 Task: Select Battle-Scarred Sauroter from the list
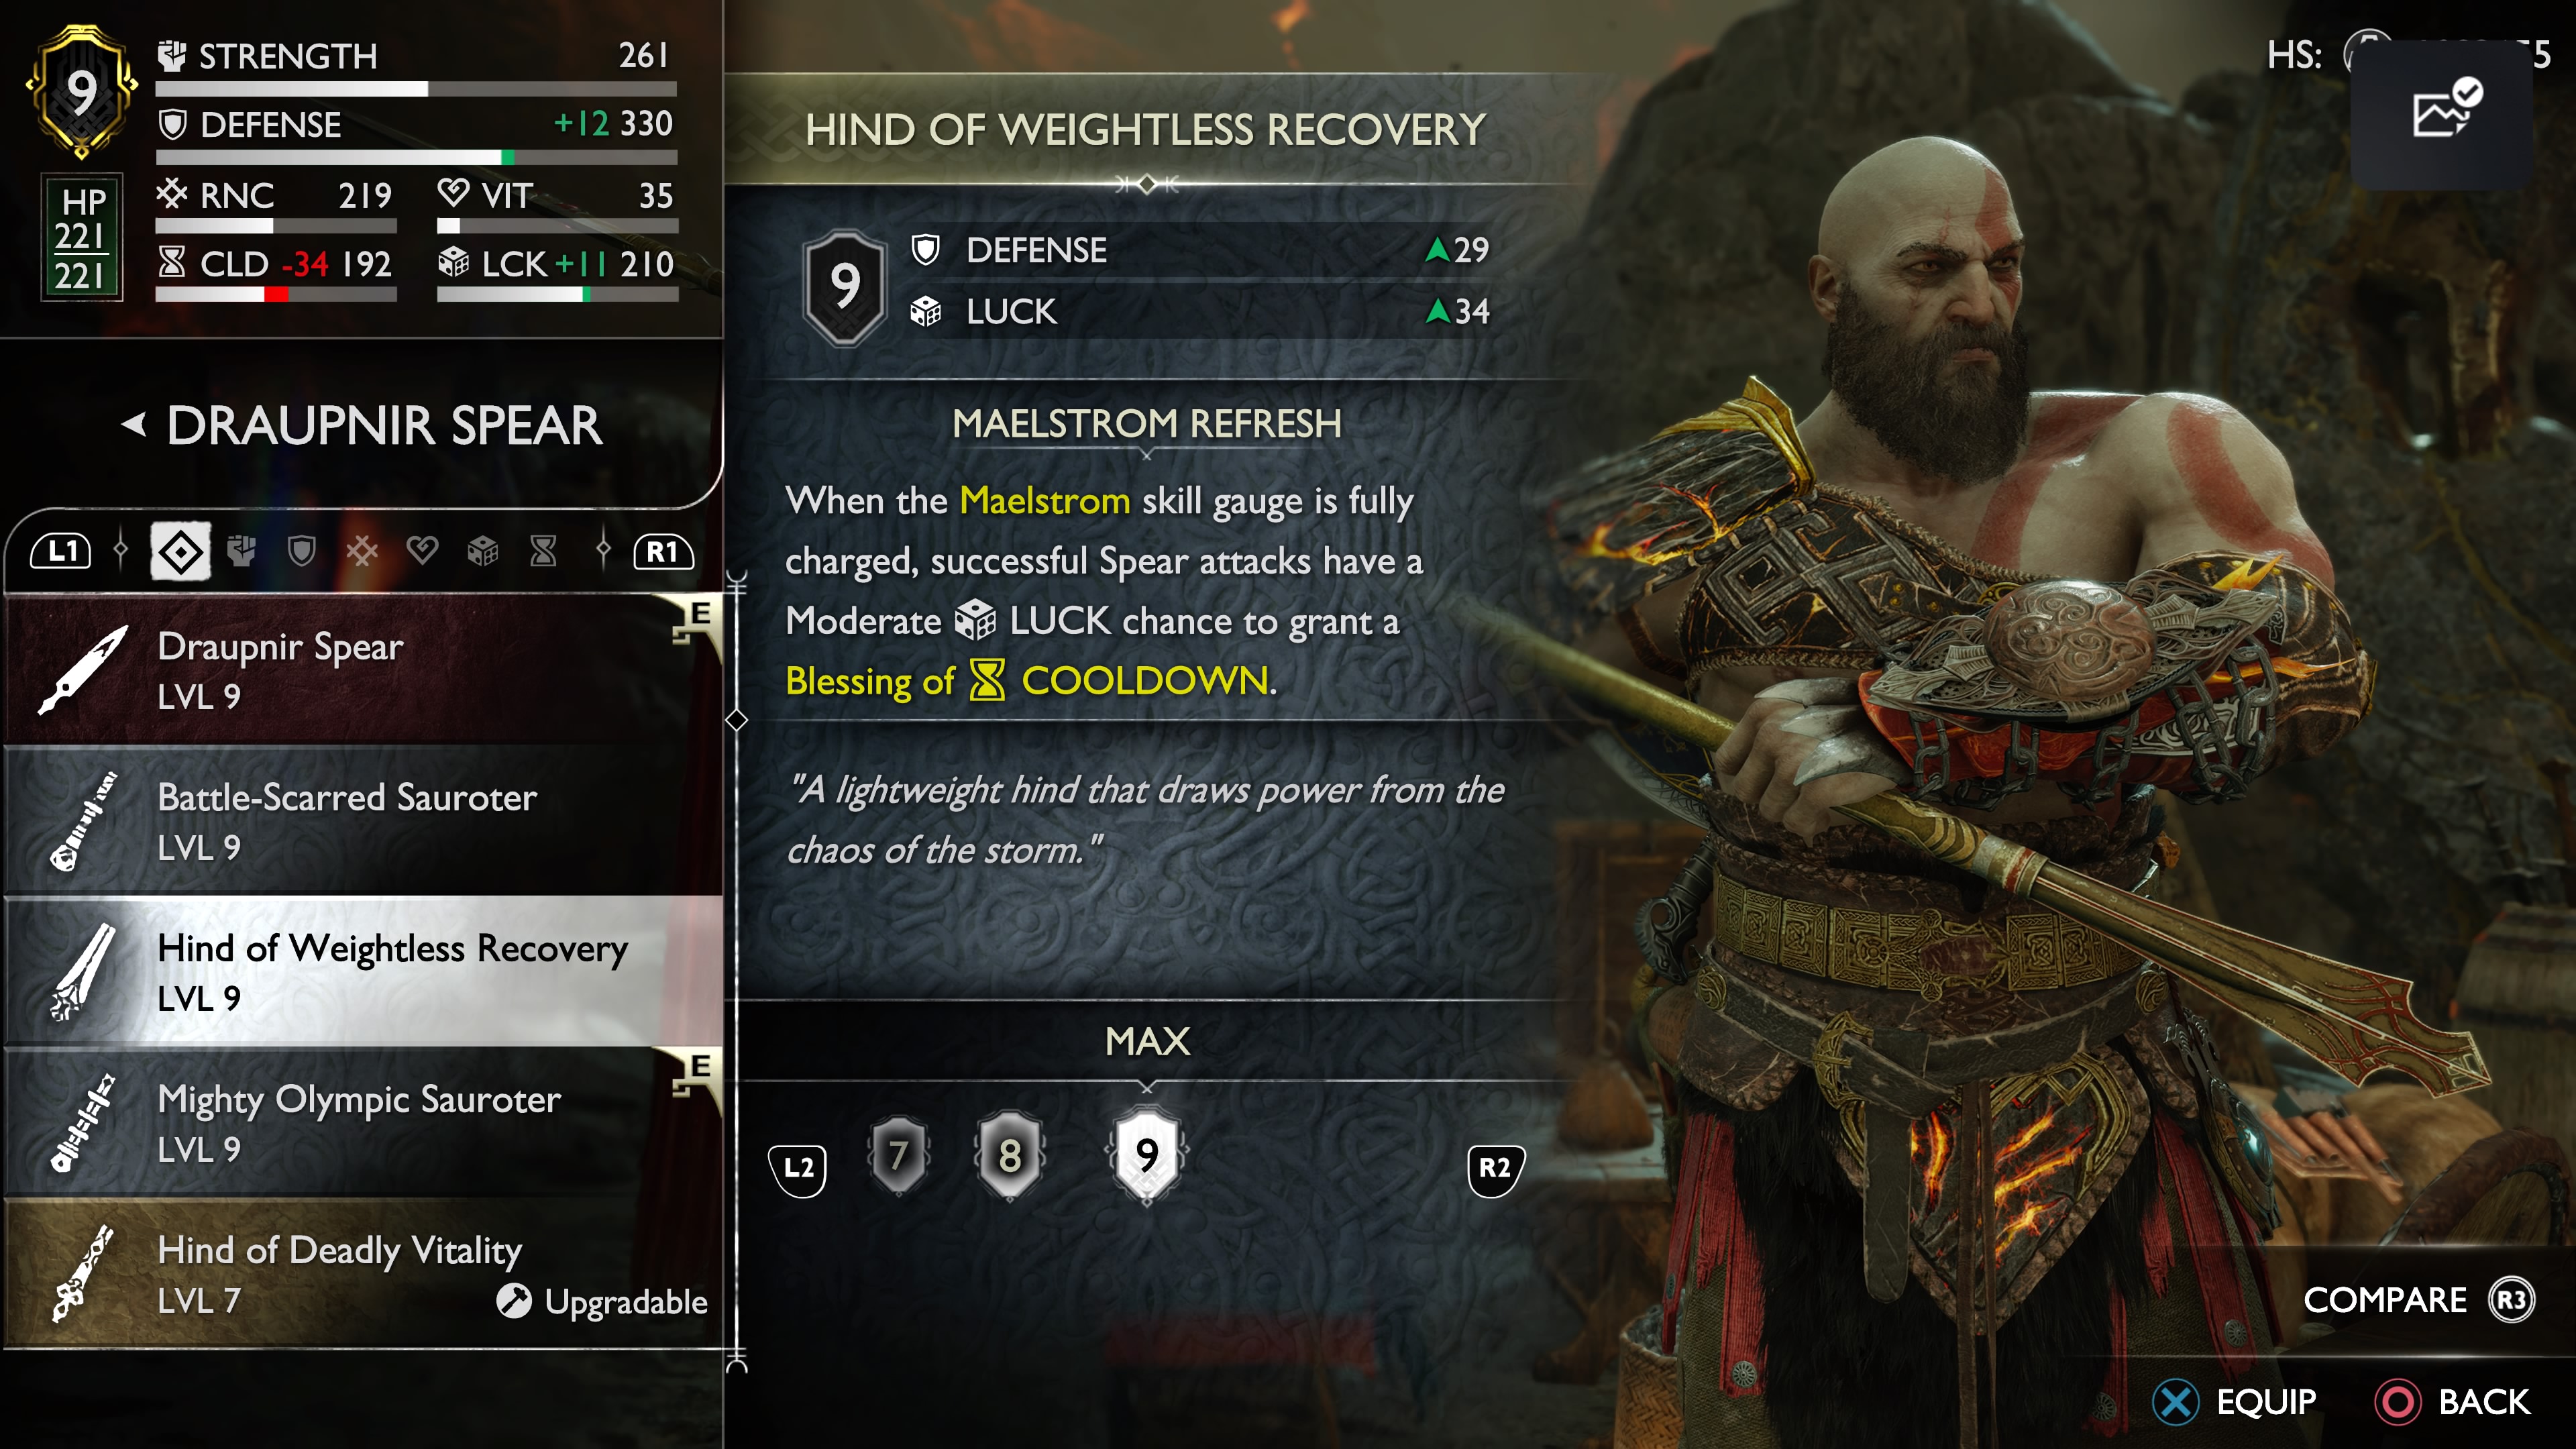click(363, 821)
